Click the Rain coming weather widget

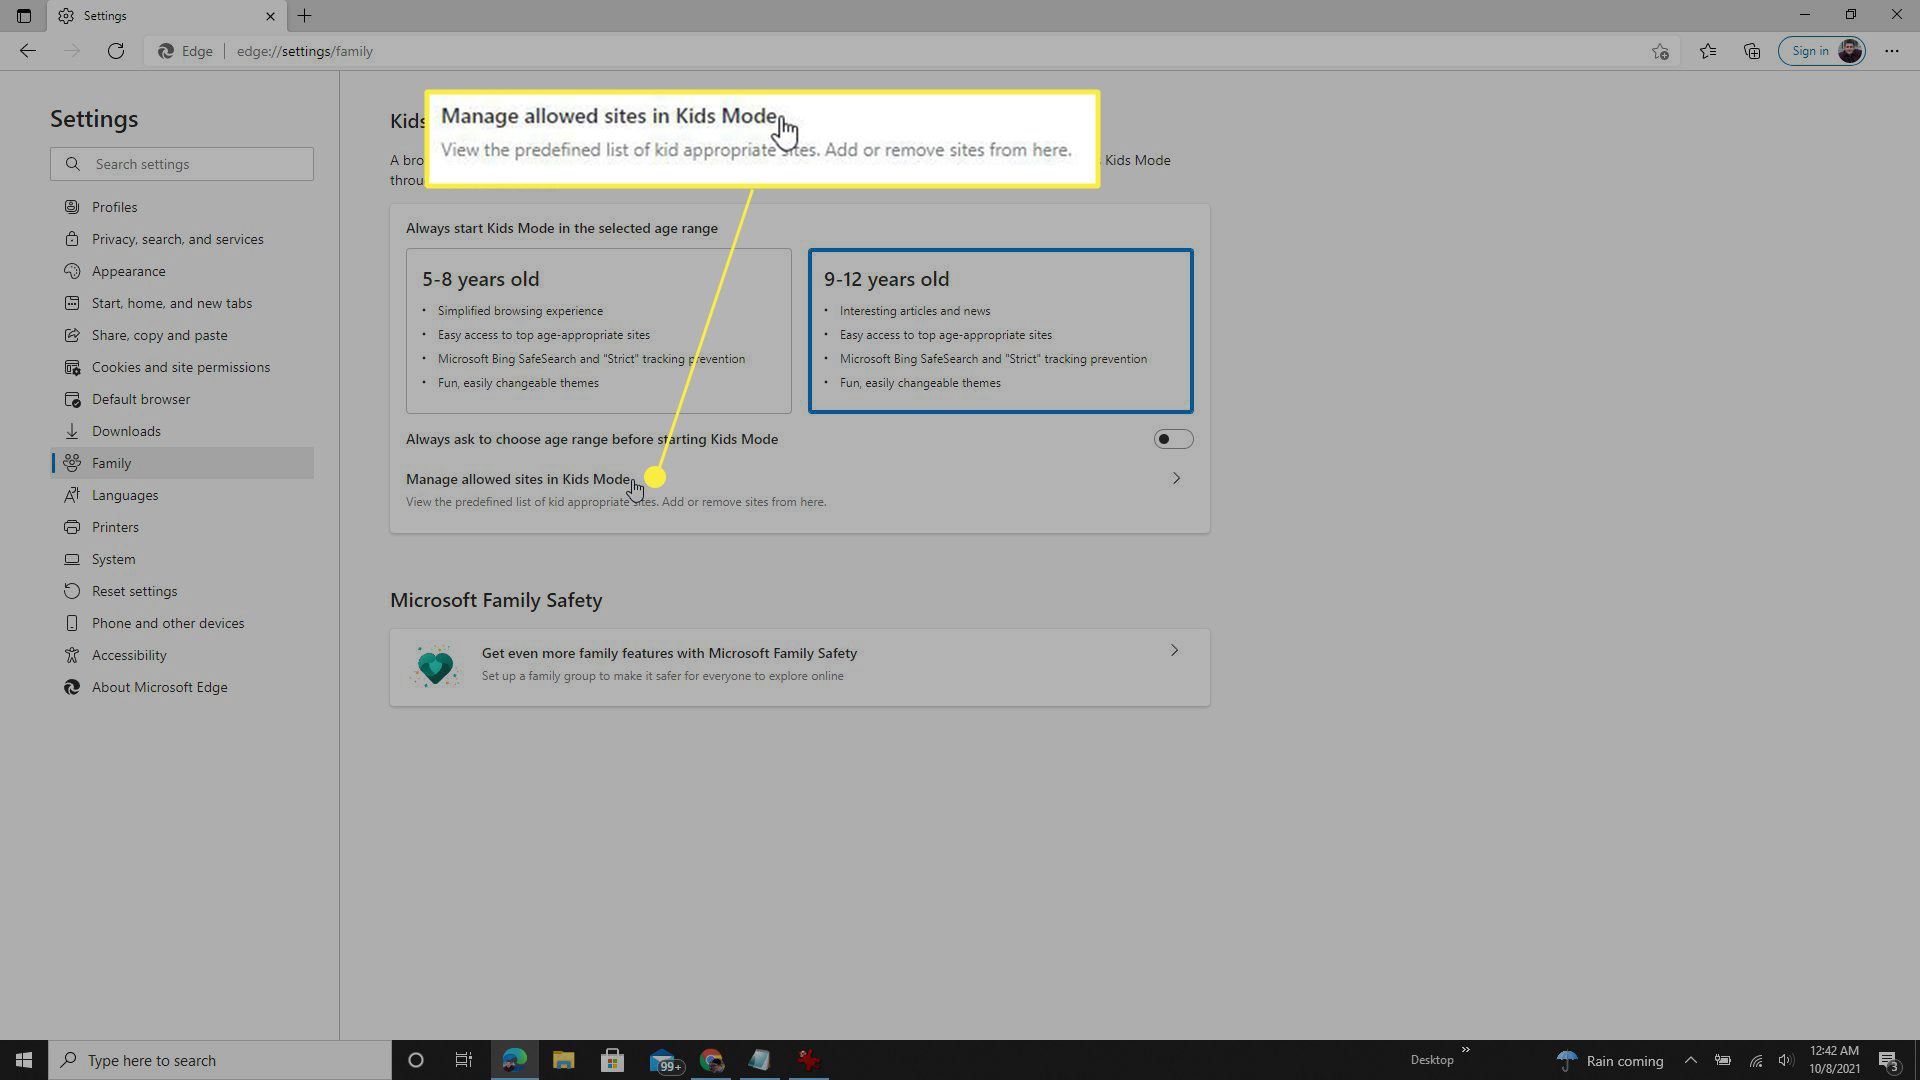click(x=1611, y=1061)
